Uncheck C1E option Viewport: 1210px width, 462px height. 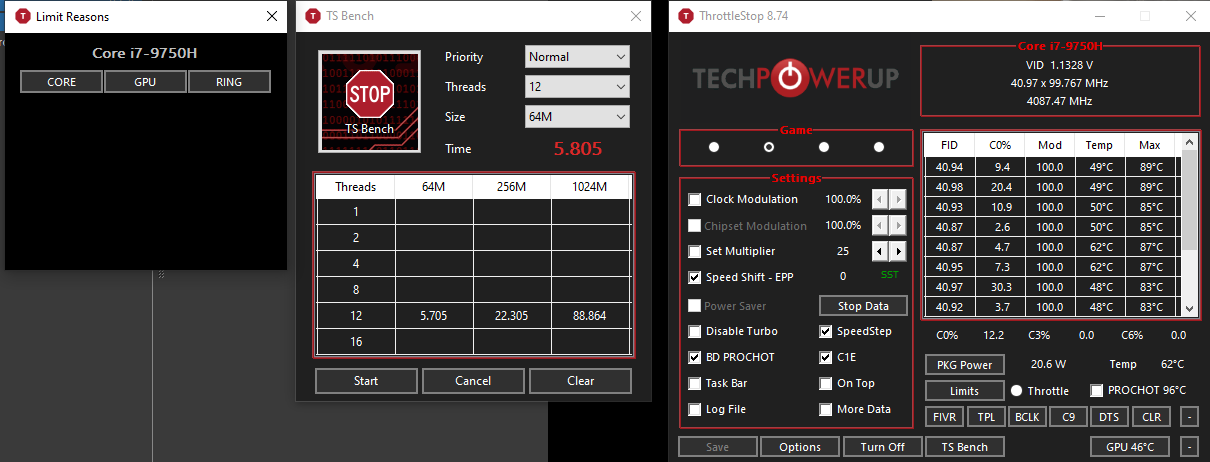[826, 357]
